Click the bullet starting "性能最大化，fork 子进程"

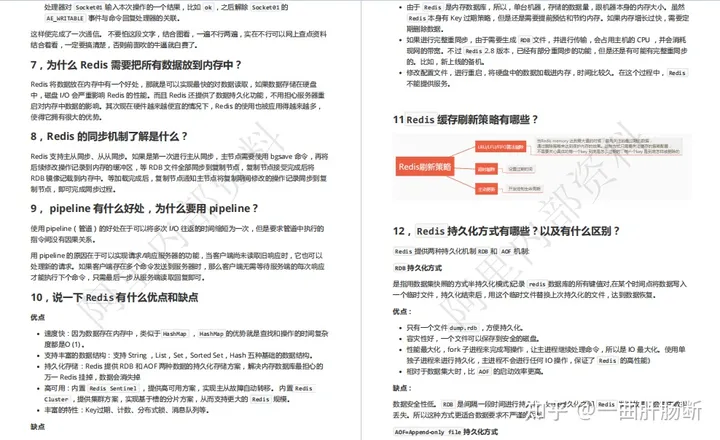tap(546, 355)
